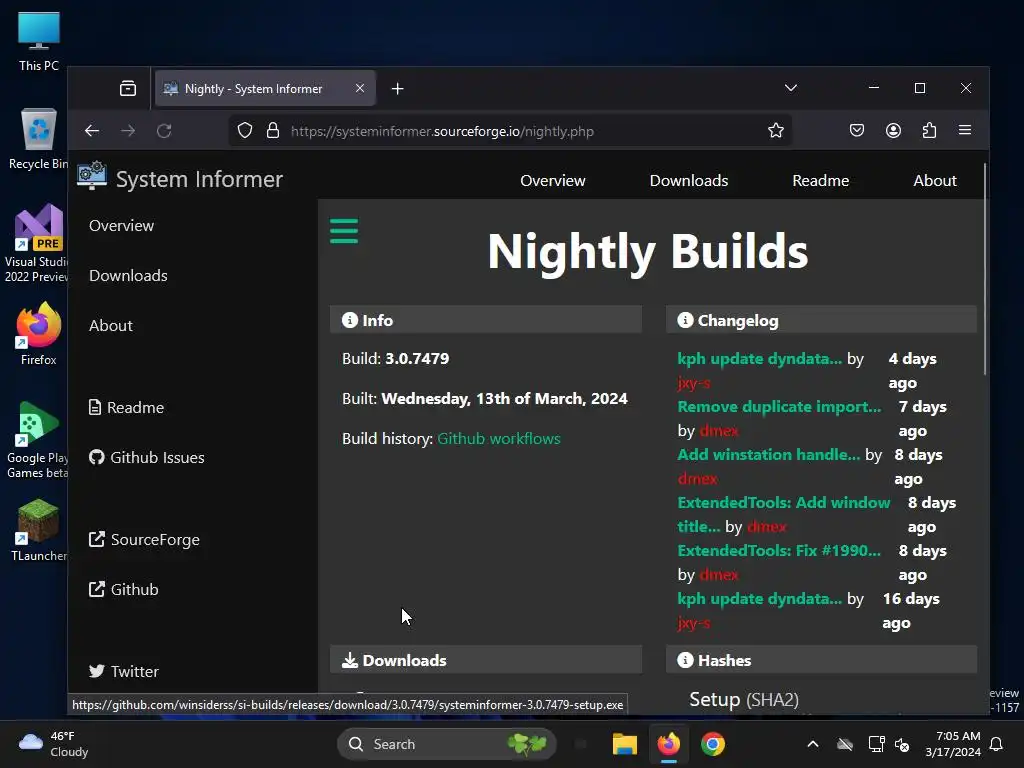The height and width of the screenshot is (768, 1024).
Task: Select the Nightly - System Informer tab
Action: pos(265,88)
